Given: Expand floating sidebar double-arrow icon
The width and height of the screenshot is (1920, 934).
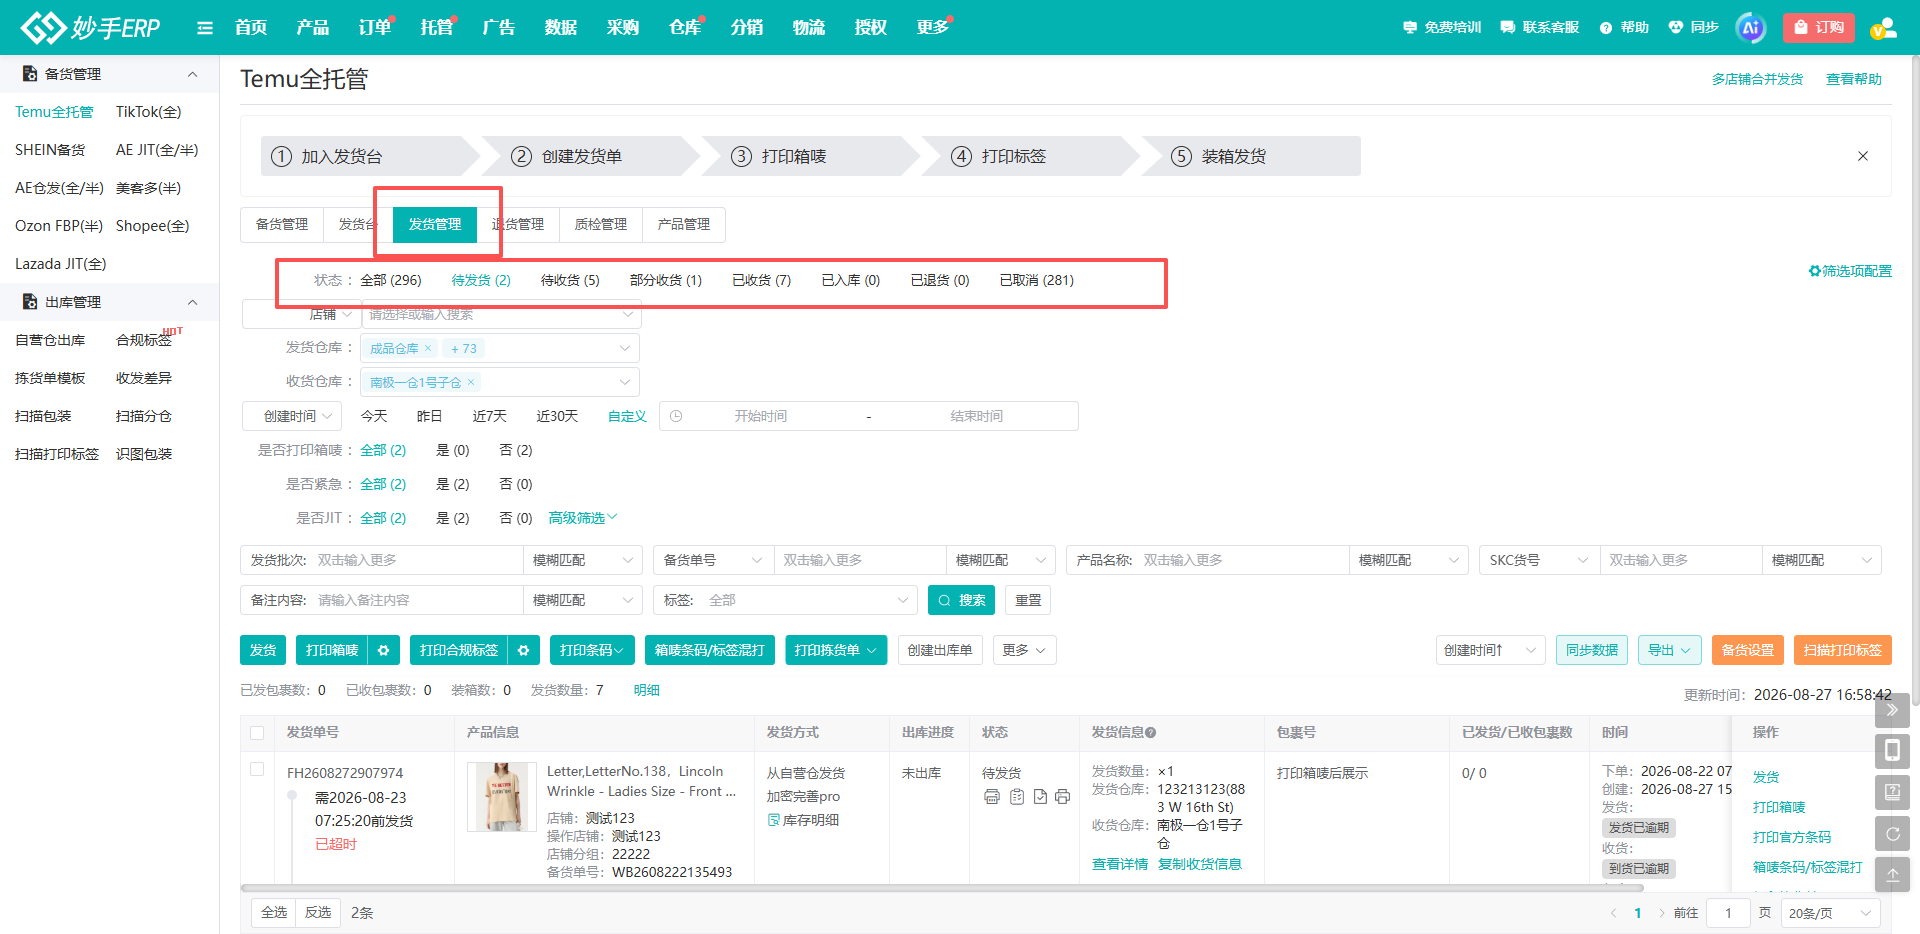Looking at the screenshot, I should point(1892,710).
